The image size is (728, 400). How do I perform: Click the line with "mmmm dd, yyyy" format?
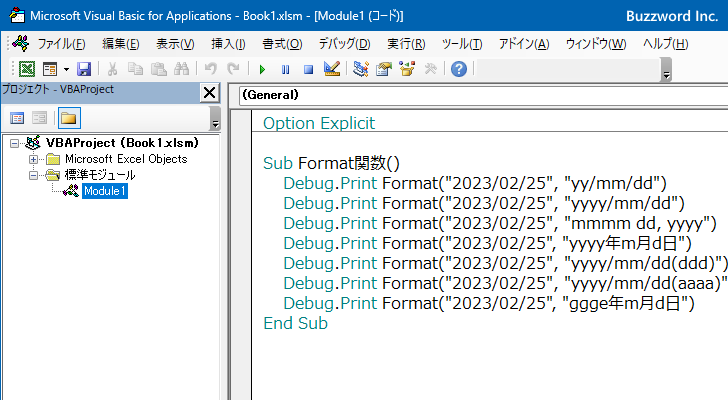pos(500,223)
